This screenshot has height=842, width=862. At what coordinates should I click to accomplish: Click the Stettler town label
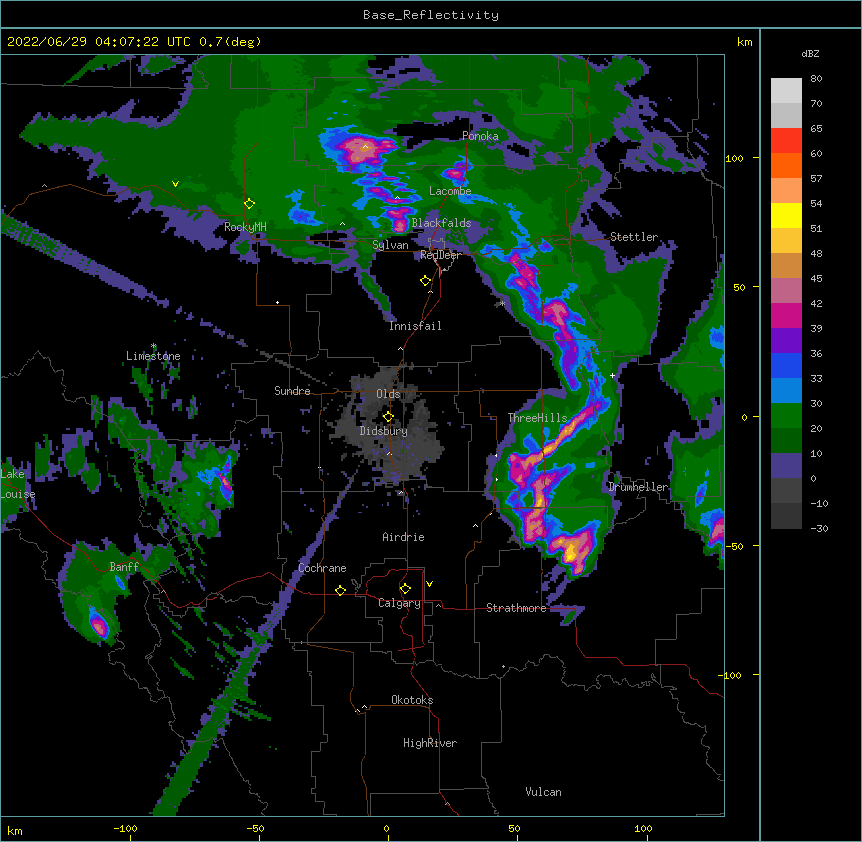(634, 237)
